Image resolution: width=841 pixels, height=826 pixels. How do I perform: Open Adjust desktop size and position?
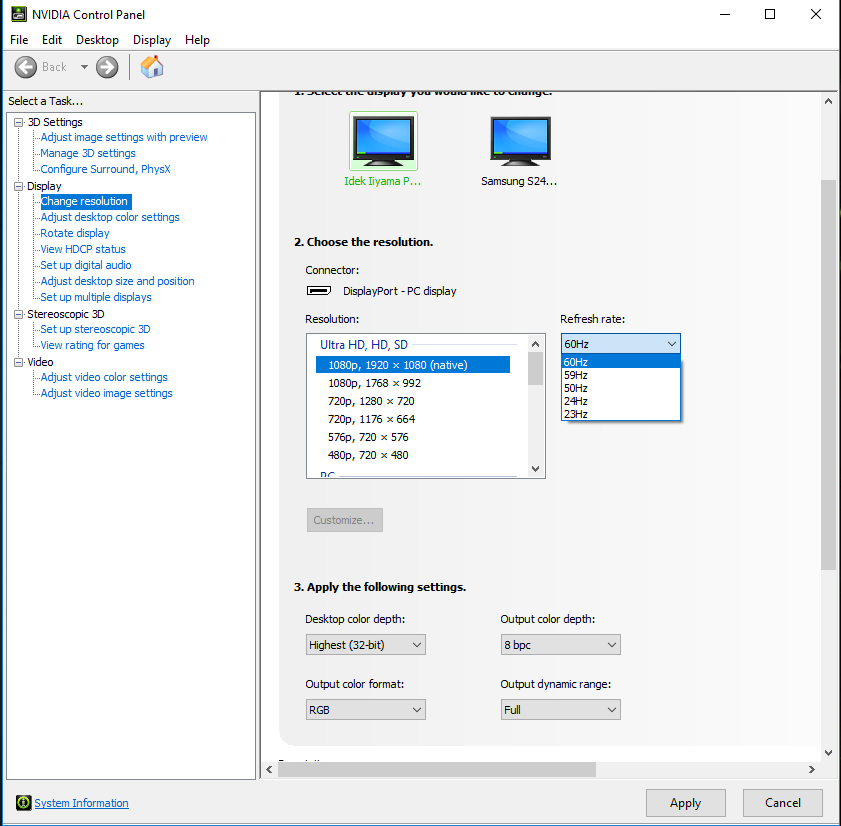117,281
